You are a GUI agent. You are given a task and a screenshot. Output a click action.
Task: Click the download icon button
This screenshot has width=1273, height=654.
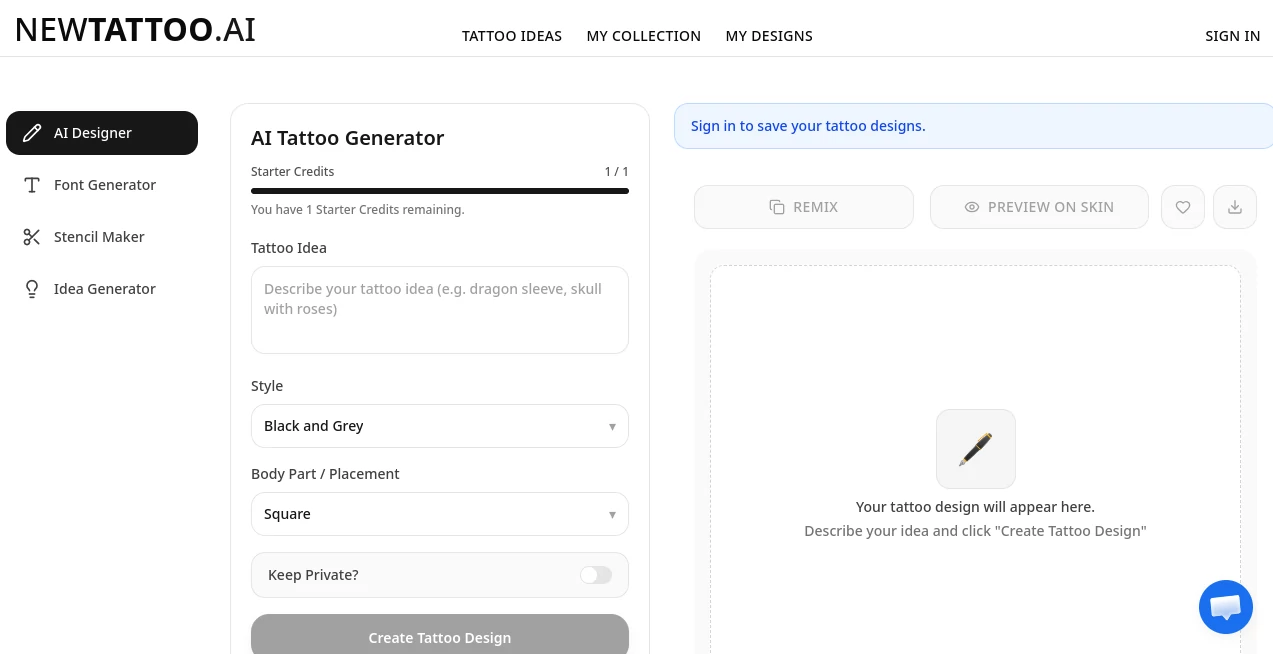[x=1235, y=207]
